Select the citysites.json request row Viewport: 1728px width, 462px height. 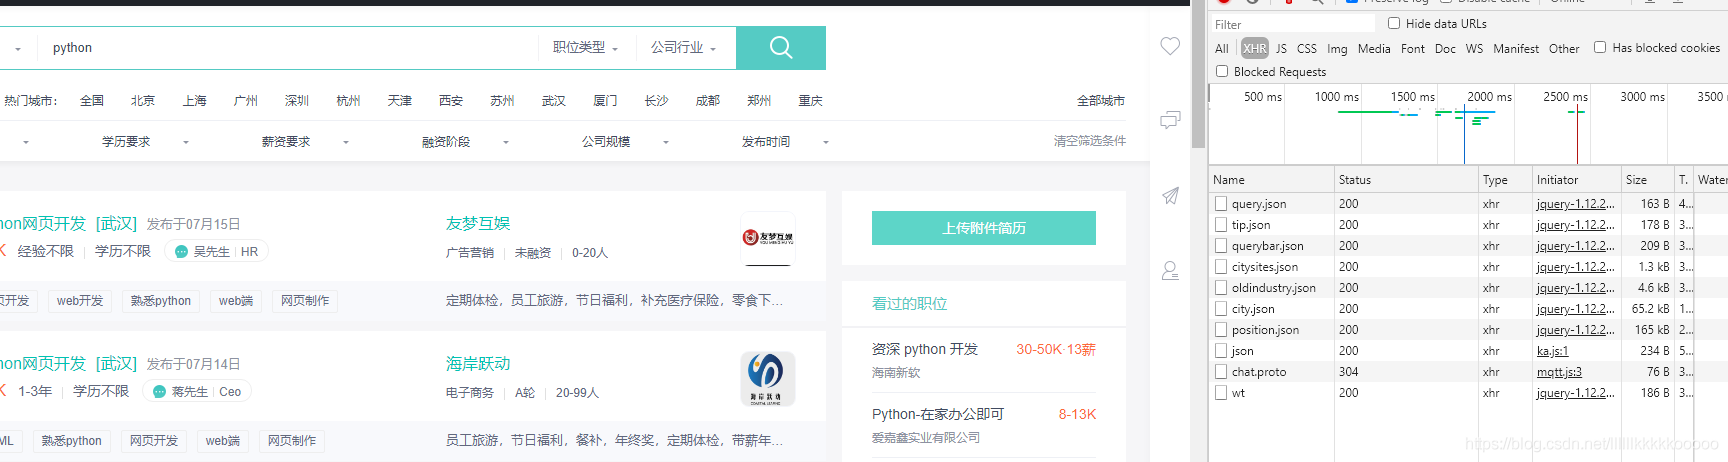click(x=1468, y=266)
